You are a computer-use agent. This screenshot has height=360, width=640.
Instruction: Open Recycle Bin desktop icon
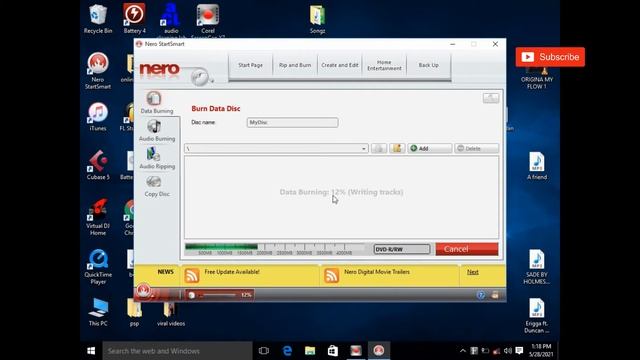coord(98,19)
